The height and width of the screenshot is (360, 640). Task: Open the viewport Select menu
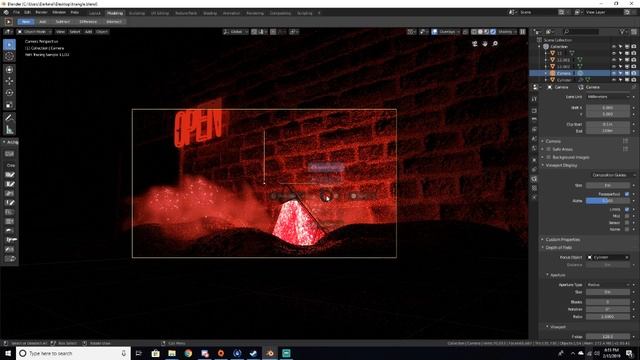75,31
